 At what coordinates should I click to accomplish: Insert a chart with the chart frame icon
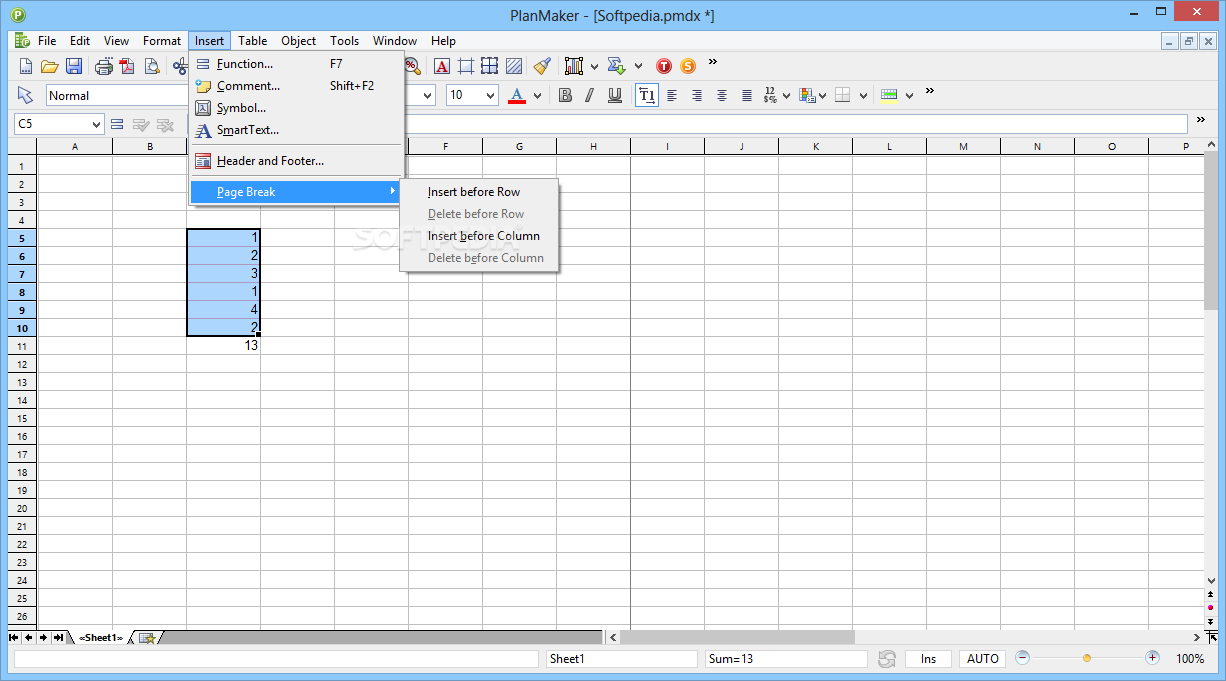pyautogui.click(x=574, y=66)
